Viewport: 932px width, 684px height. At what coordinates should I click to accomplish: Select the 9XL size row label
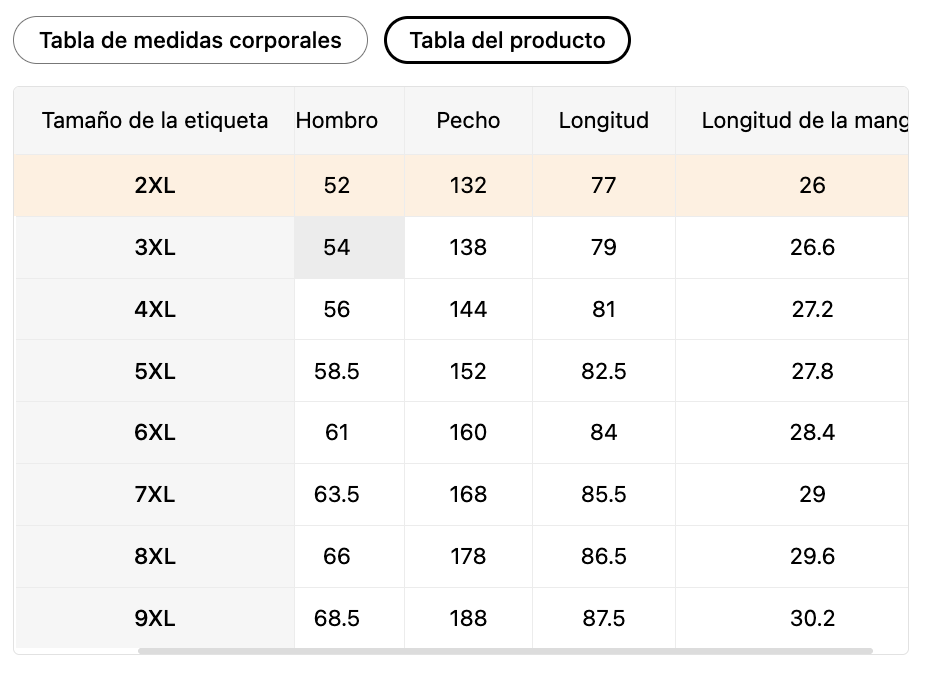click(155, 618)
